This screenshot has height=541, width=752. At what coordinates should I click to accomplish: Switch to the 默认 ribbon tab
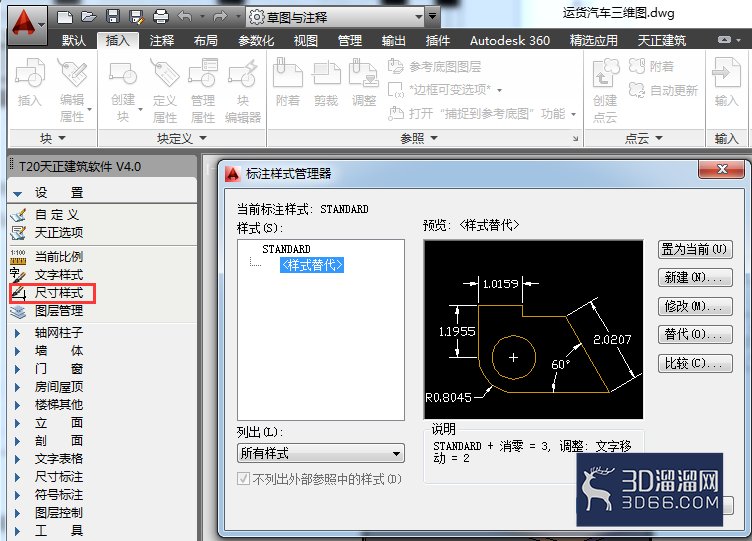pos(74,41)
